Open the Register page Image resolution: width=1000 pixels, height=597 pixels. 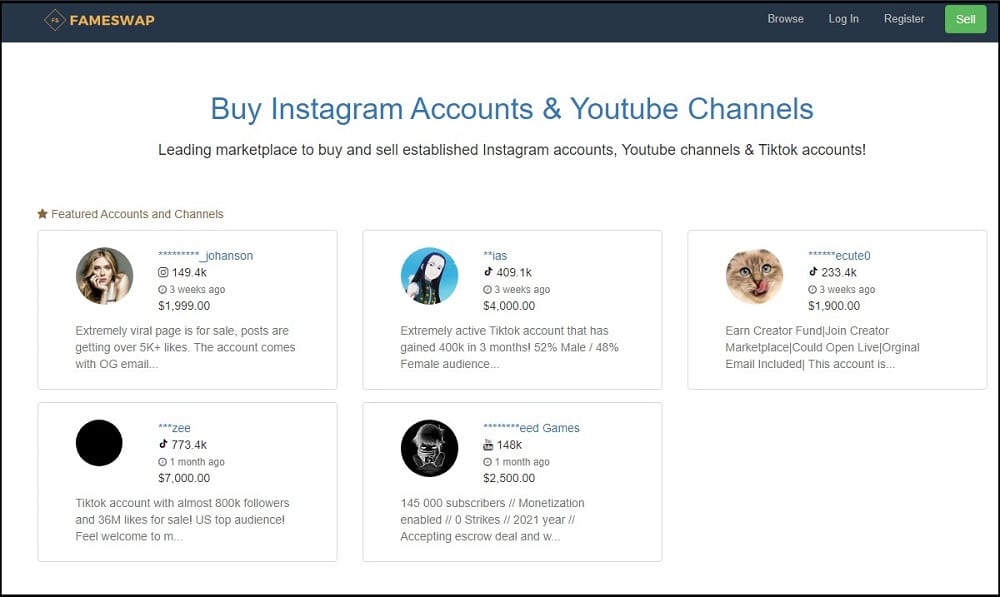click(904, 19)
